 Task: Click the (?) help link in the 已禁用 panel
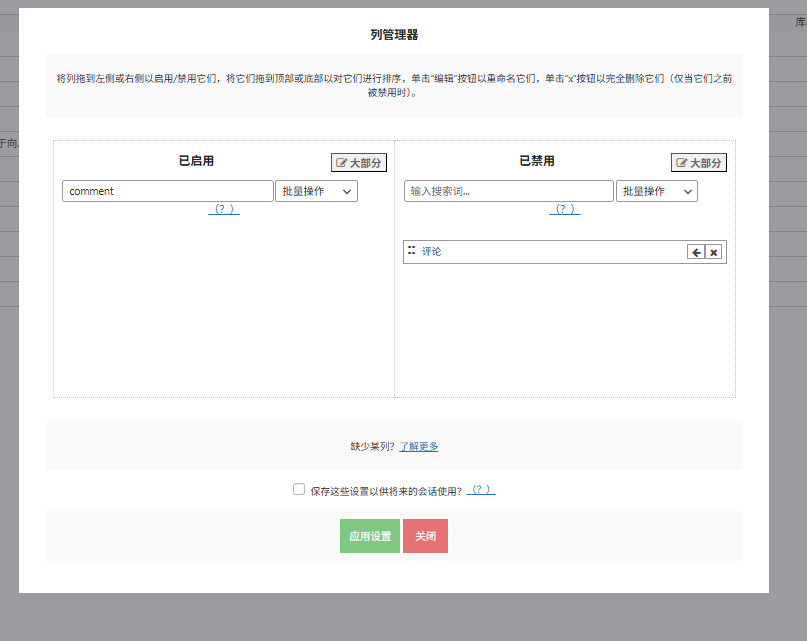(x=564, y=209)
